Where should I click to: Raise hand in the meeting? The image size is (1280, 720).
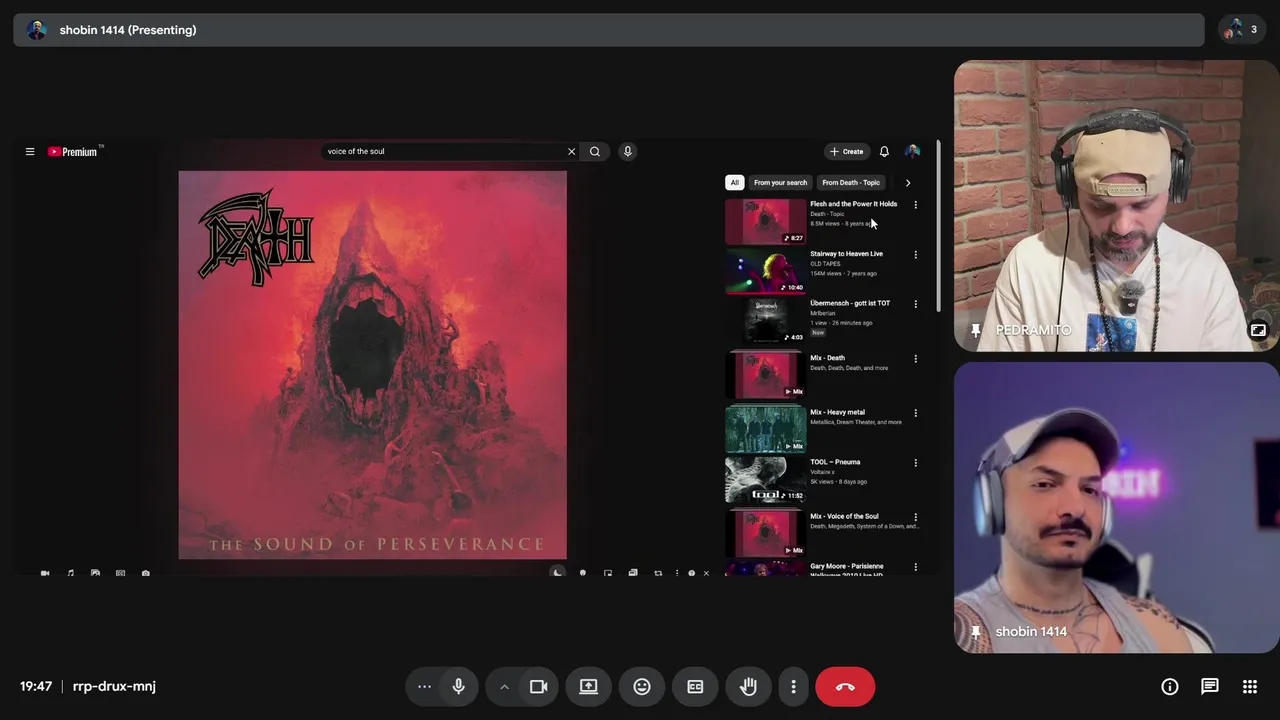point(748,687)
